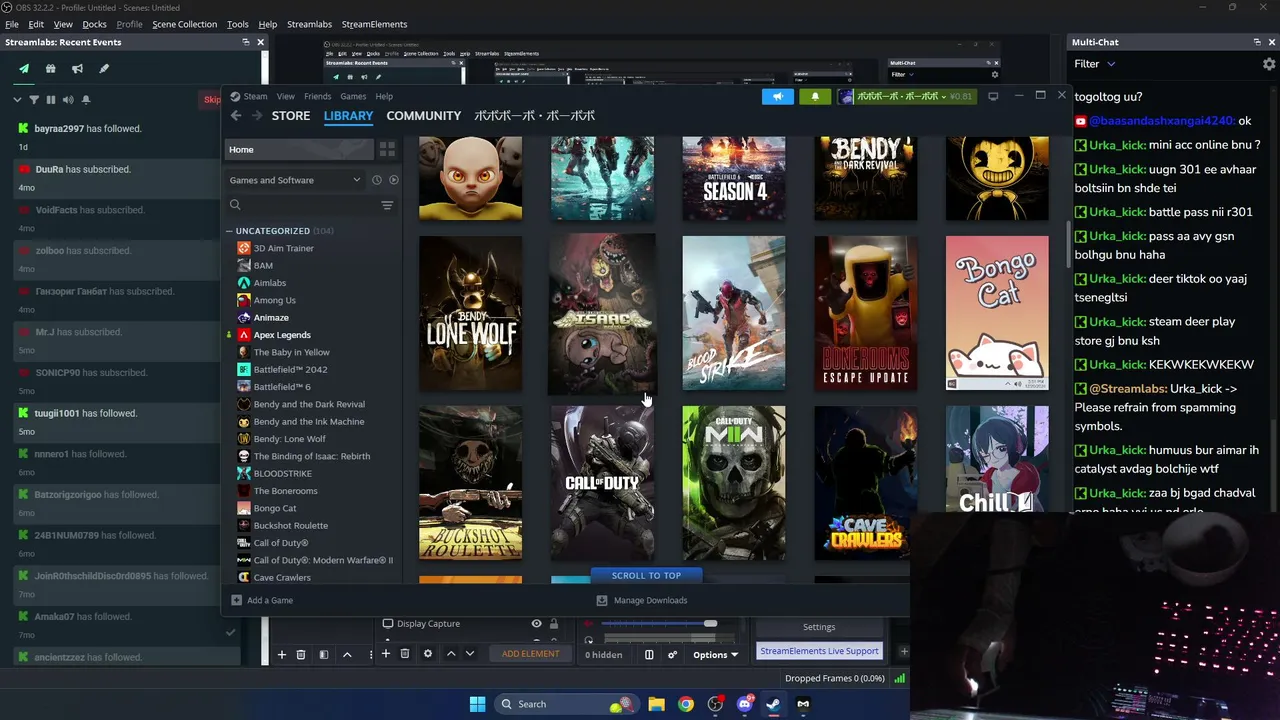Switch to the Steam LIBRARY tab
Image resolution: width=1280 pixels, height=720 pixels.
(348, 116)
